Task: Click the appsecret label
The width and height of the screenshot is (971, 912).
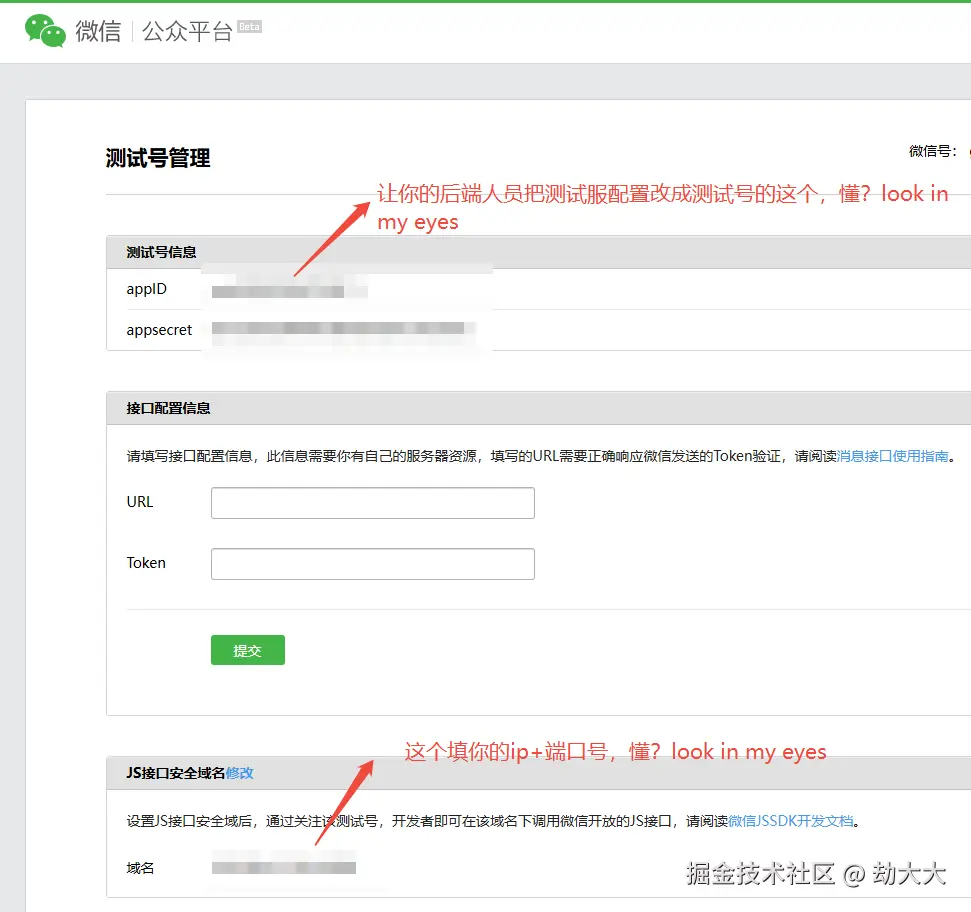Action: click(x=159, y=330)
